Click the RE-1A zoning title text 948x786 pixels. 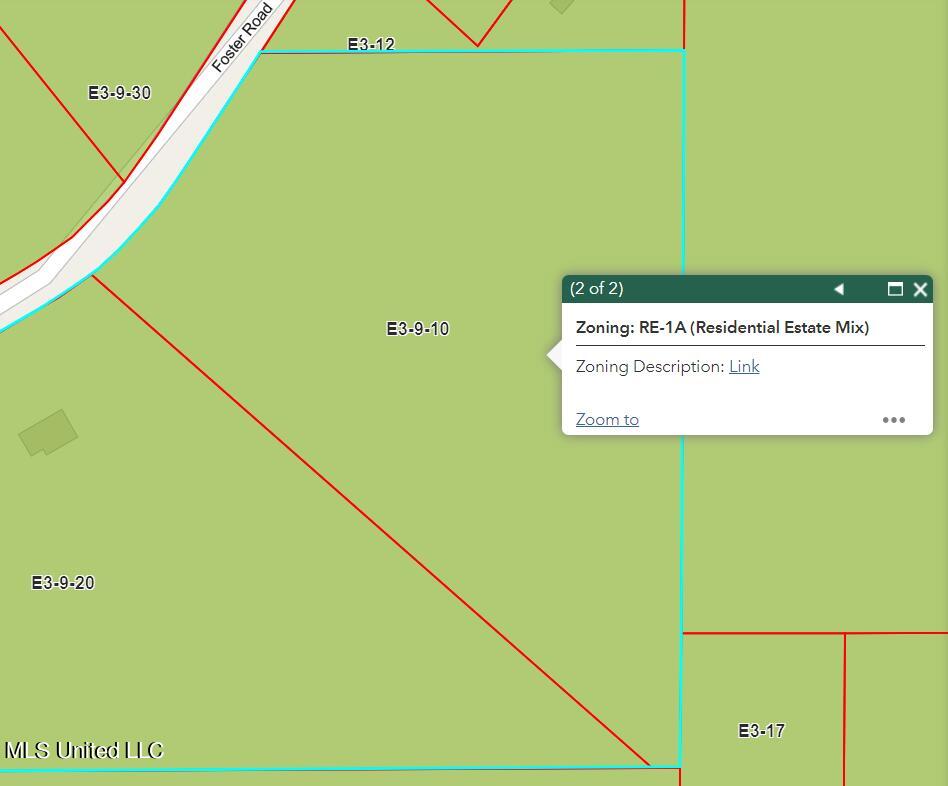(x=722, y=328)
